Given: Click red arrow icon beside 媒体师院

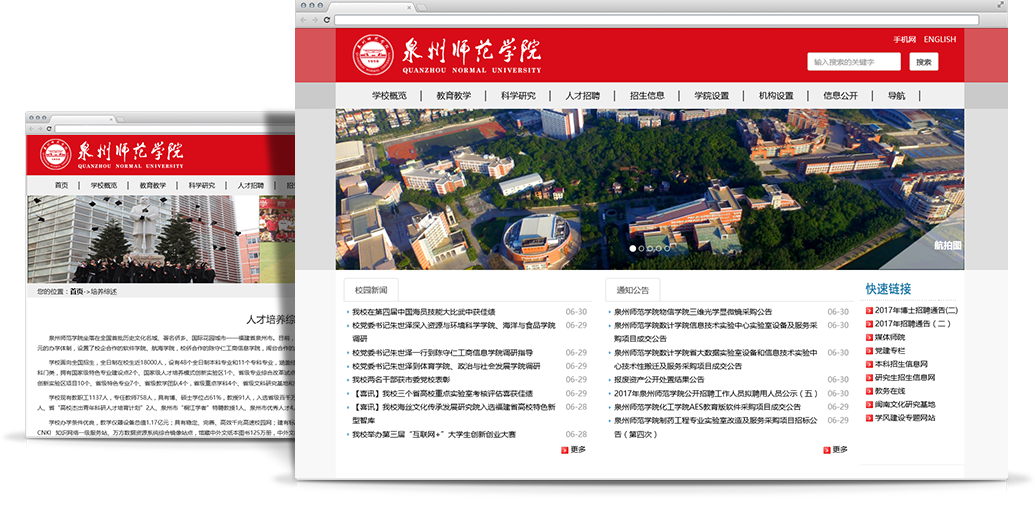Looking at the screenshot, I should [869, 338].
